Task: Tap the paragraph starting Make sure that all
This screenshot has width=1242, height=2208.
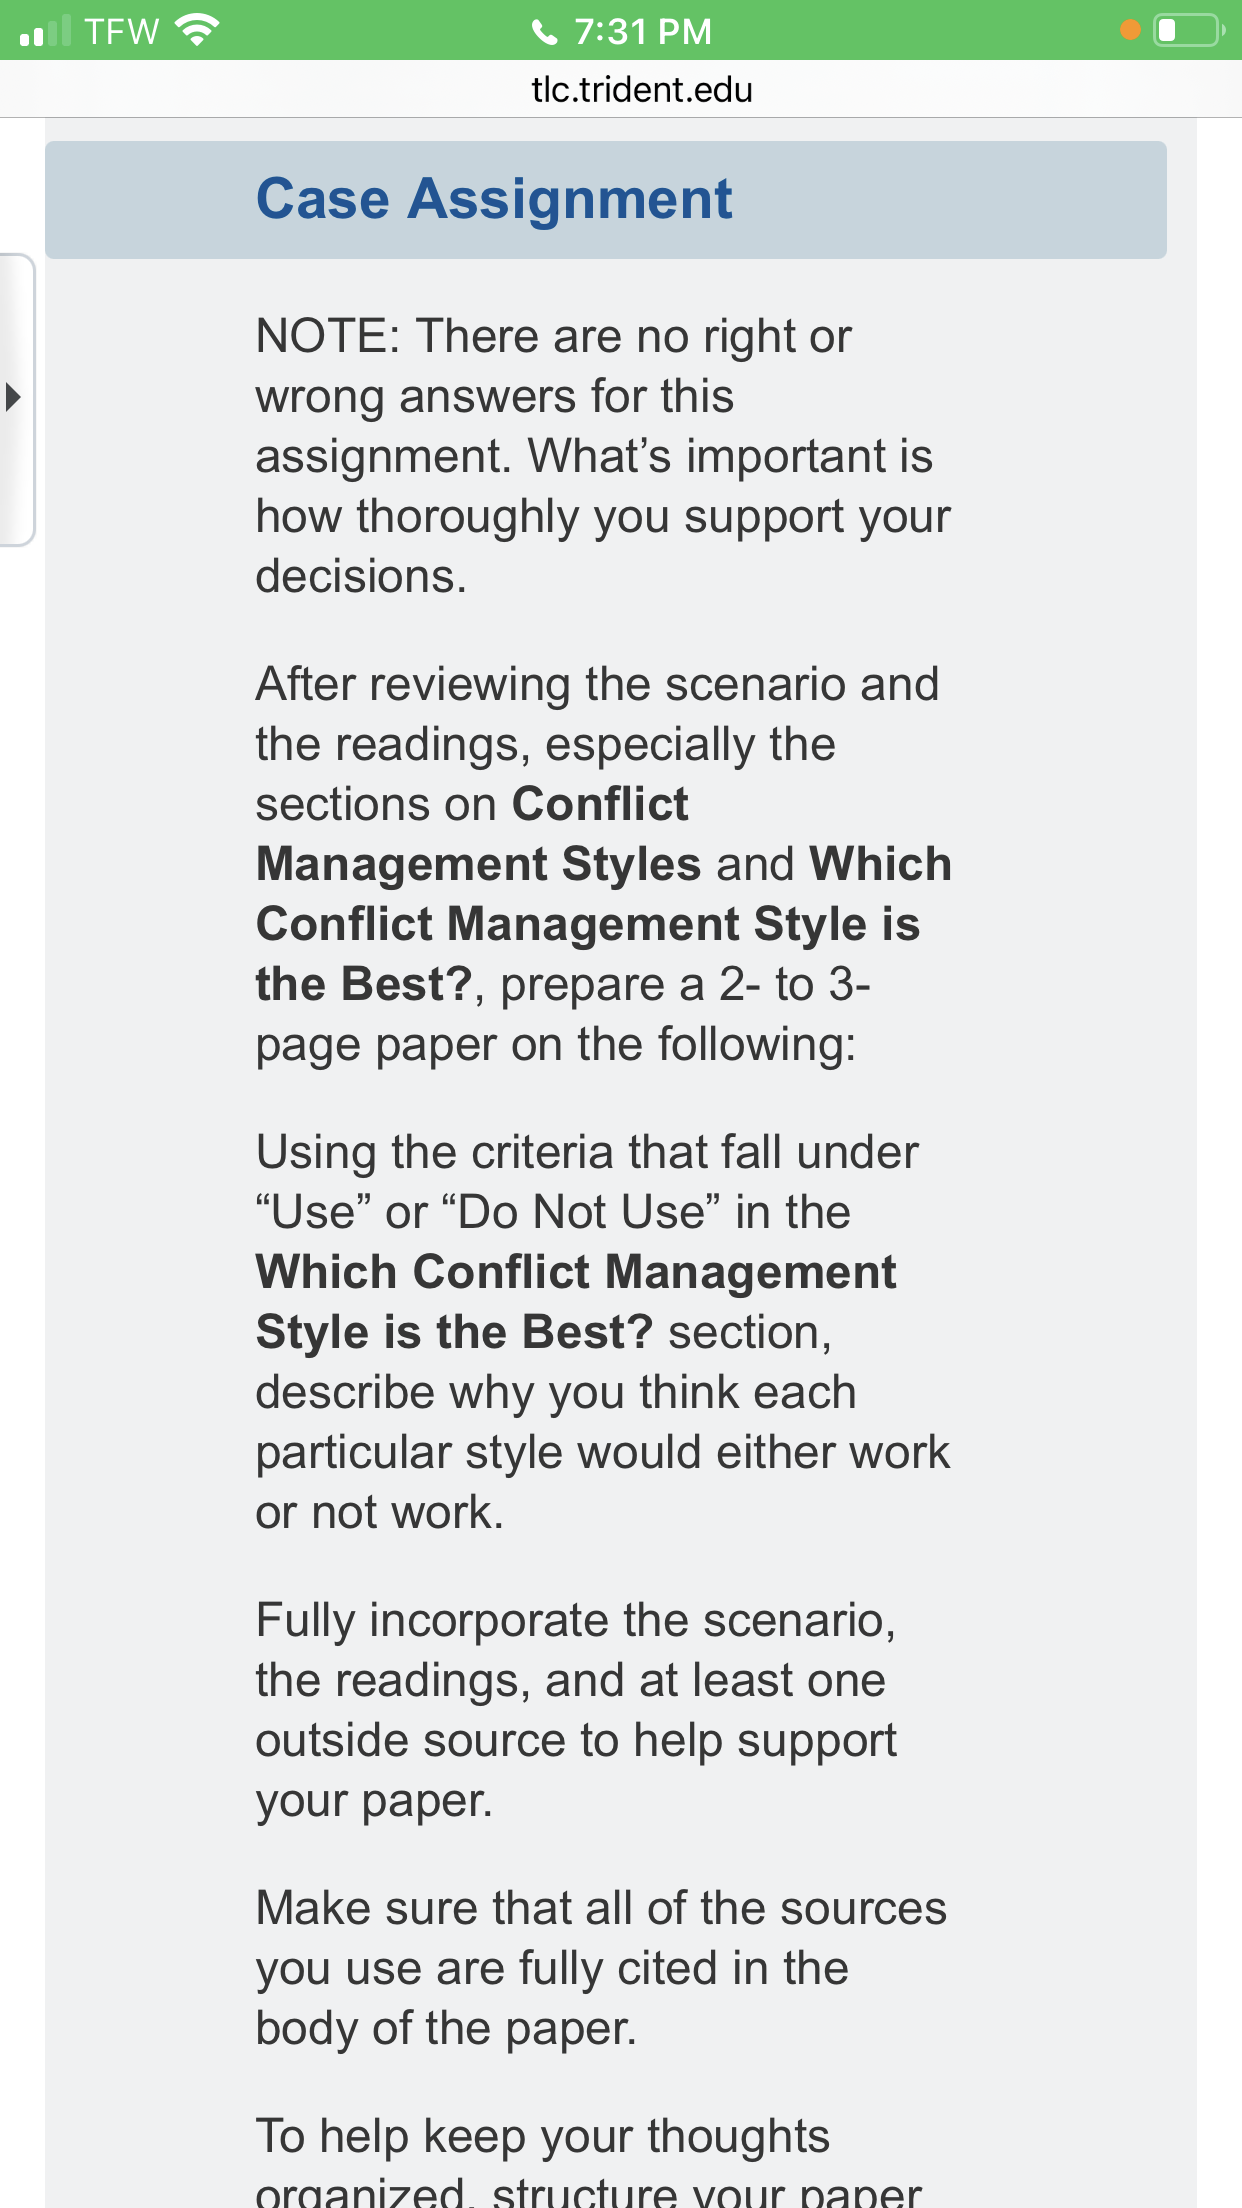Action: 601,1968
